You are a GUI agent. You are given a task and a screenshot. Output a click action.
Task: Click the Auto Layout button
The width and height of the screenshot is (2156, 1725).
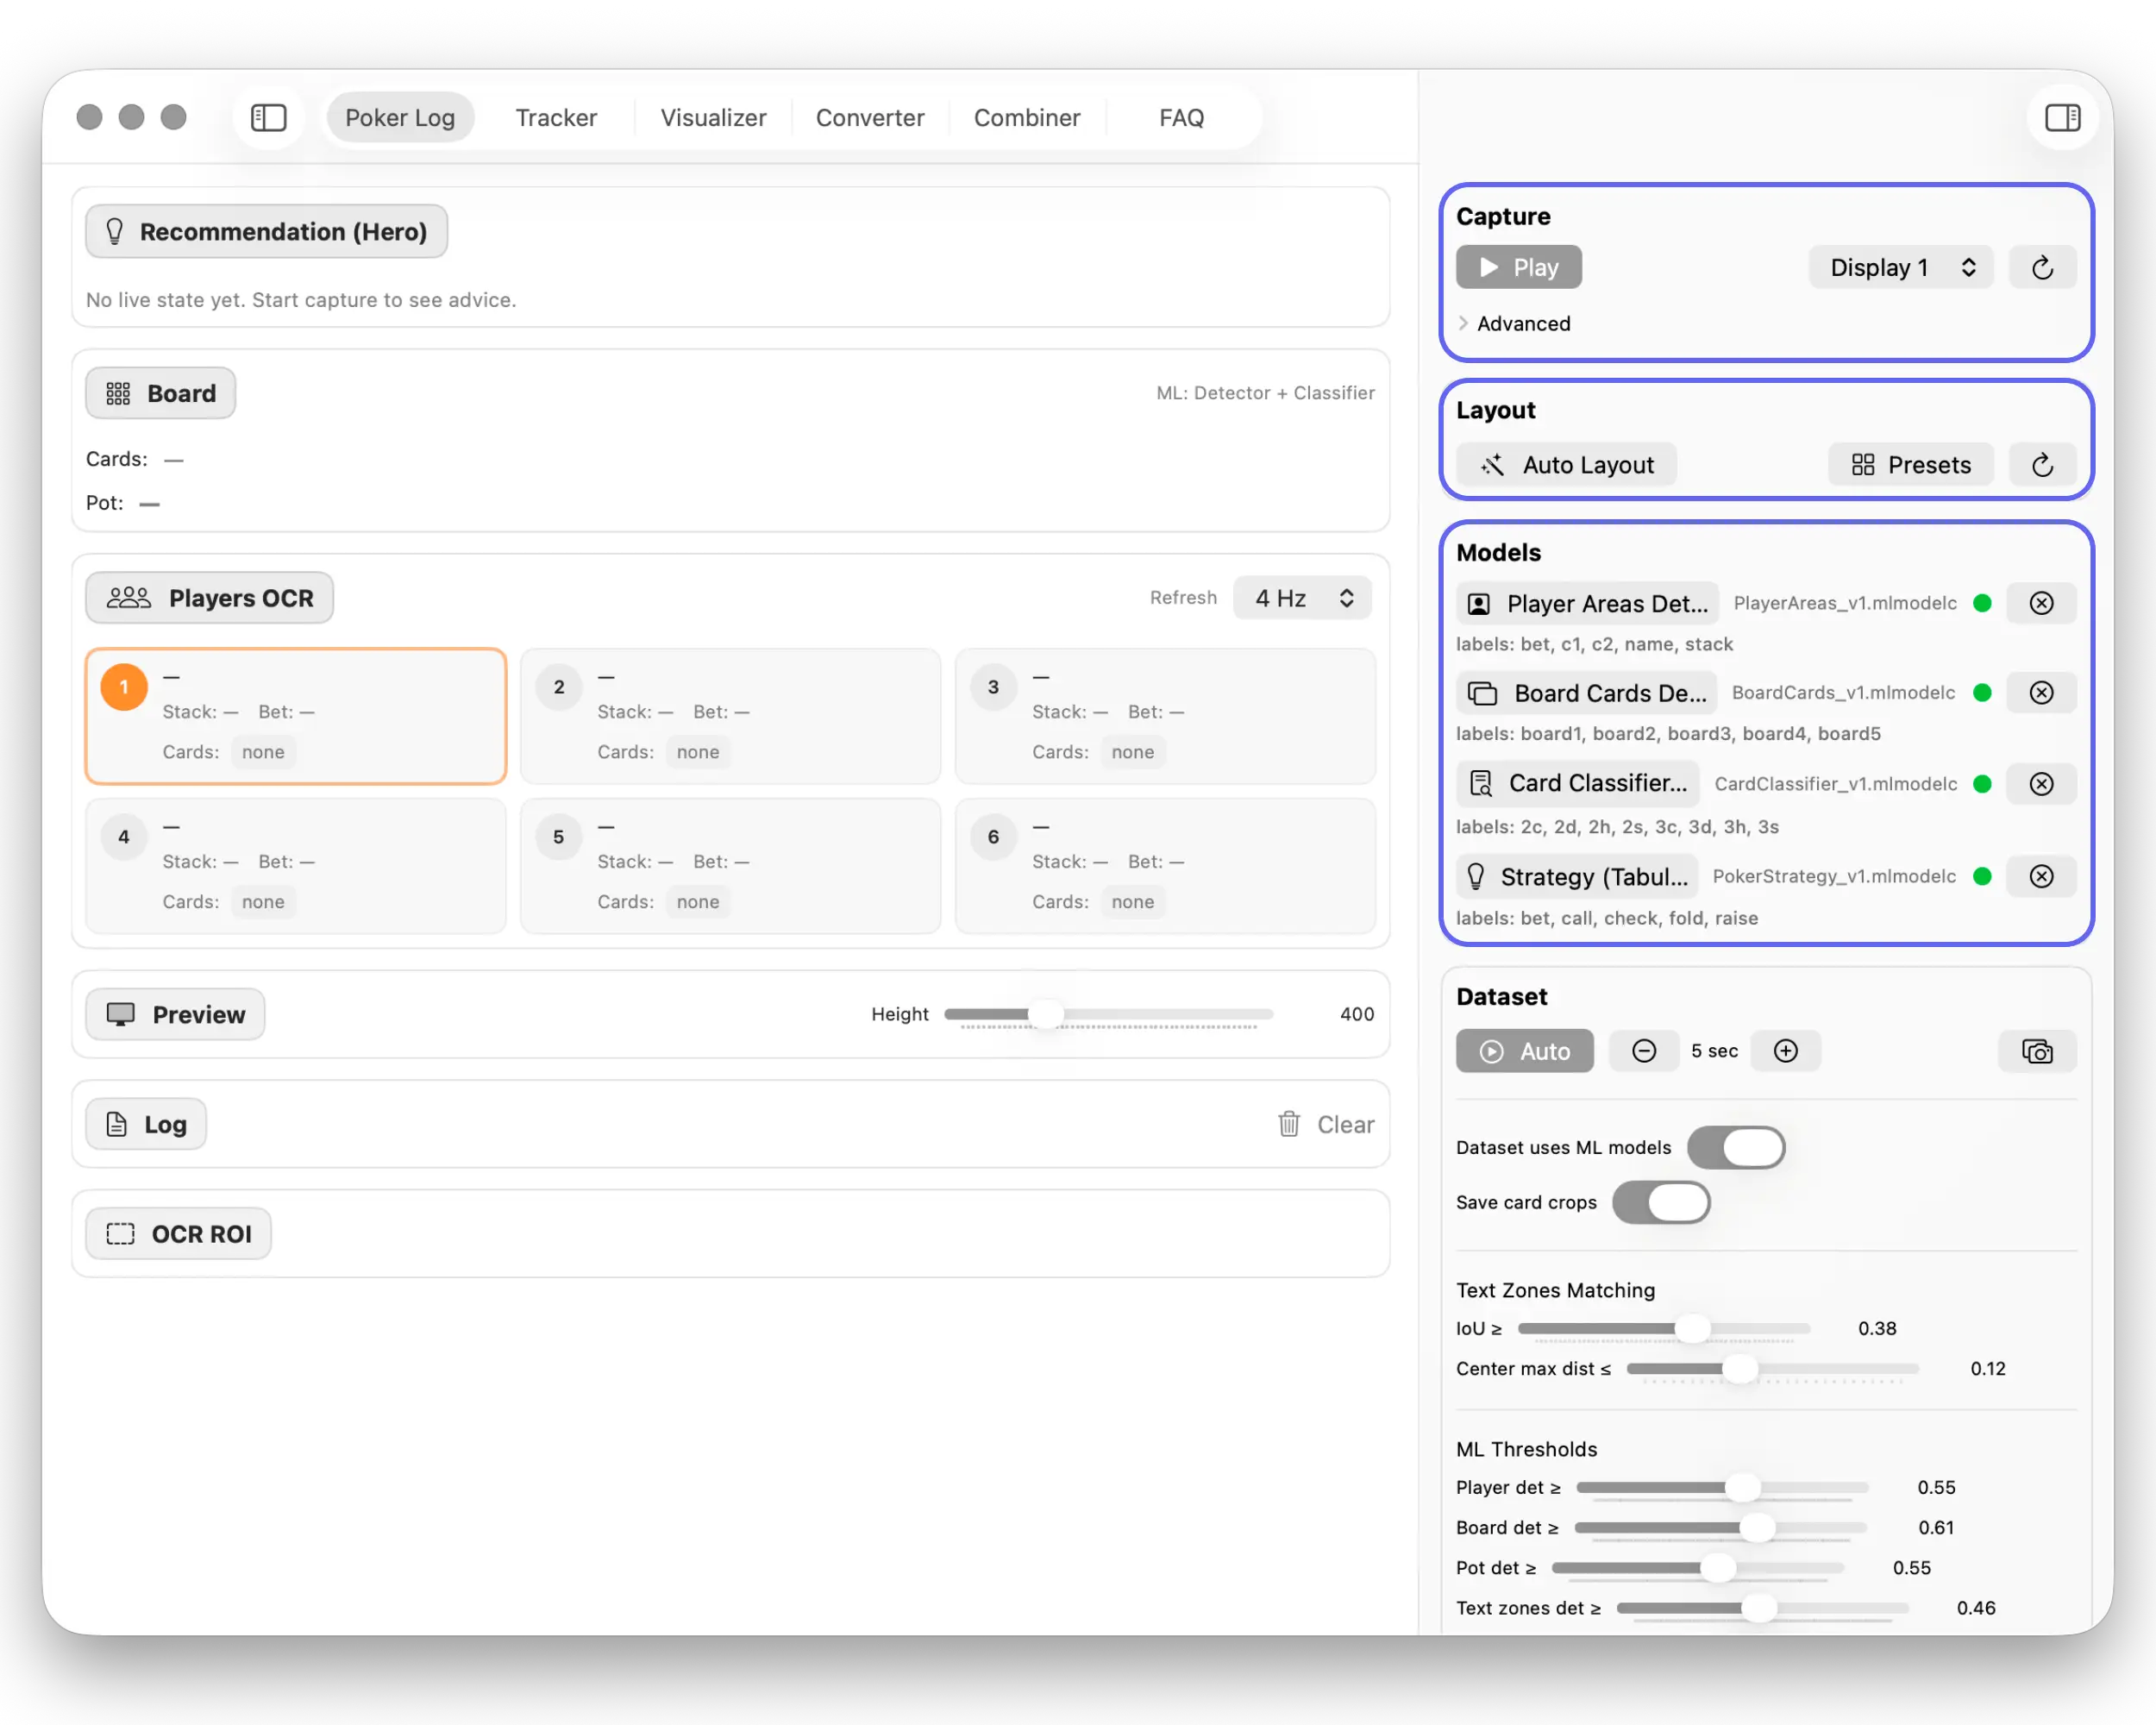[1567, 465]
